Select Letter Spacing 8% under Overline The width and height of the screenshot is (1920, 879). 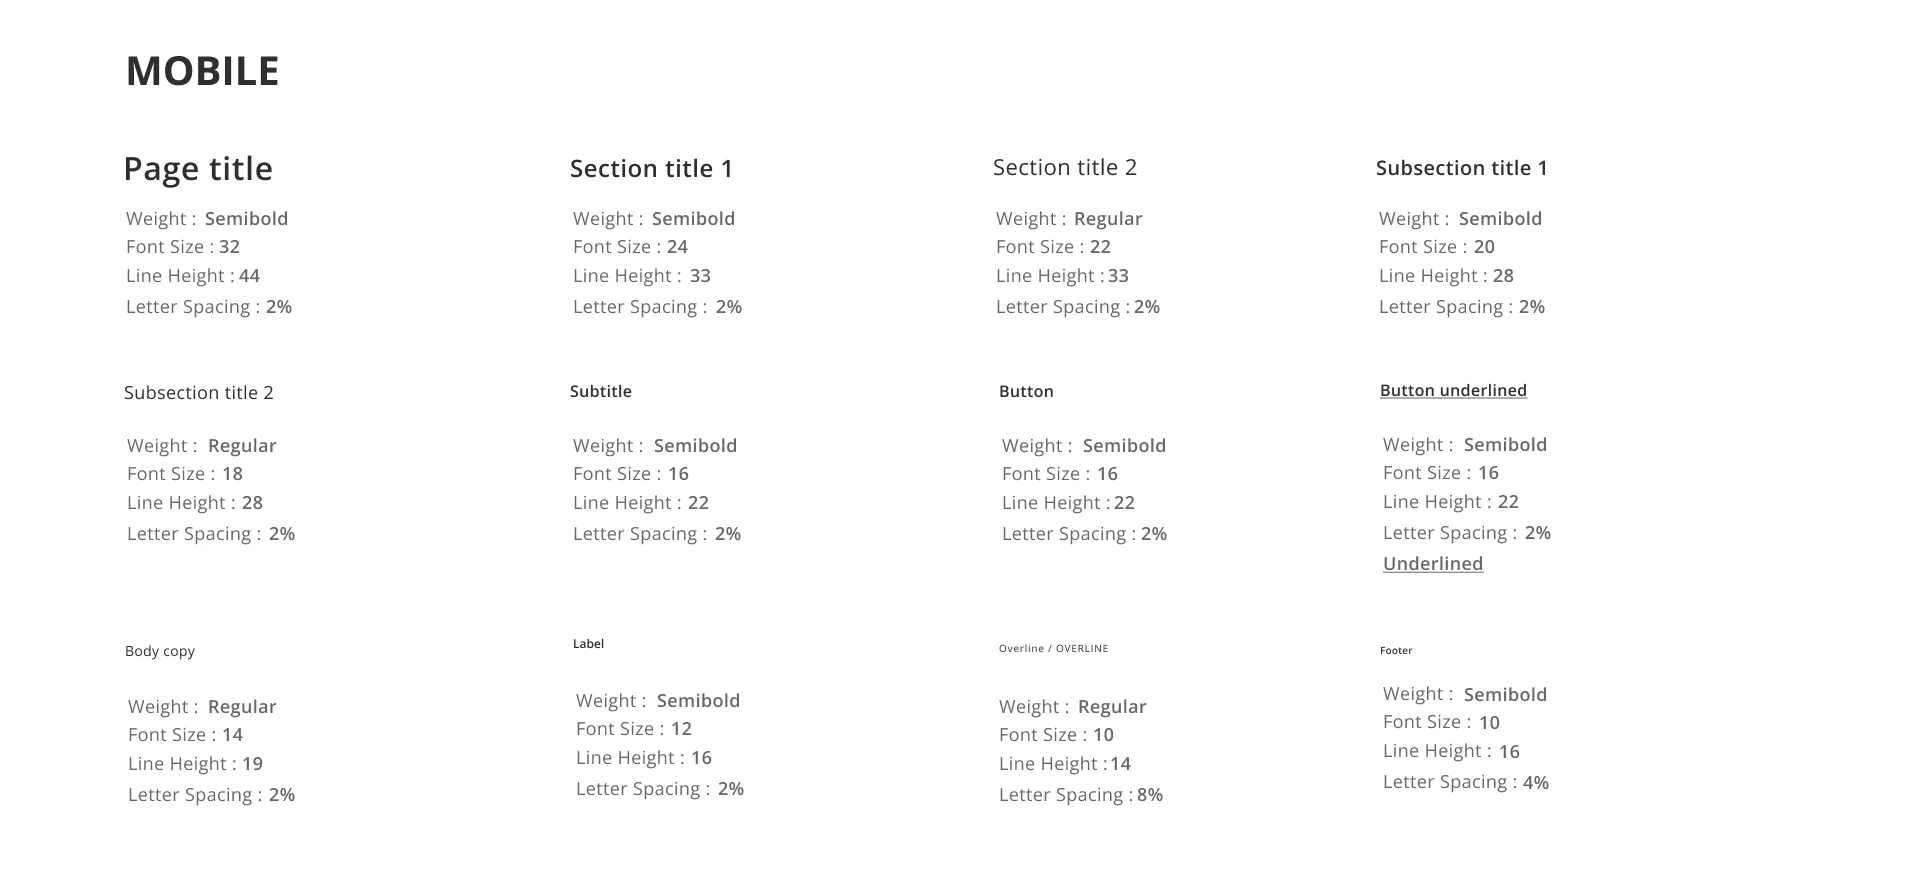point(1081,795)
